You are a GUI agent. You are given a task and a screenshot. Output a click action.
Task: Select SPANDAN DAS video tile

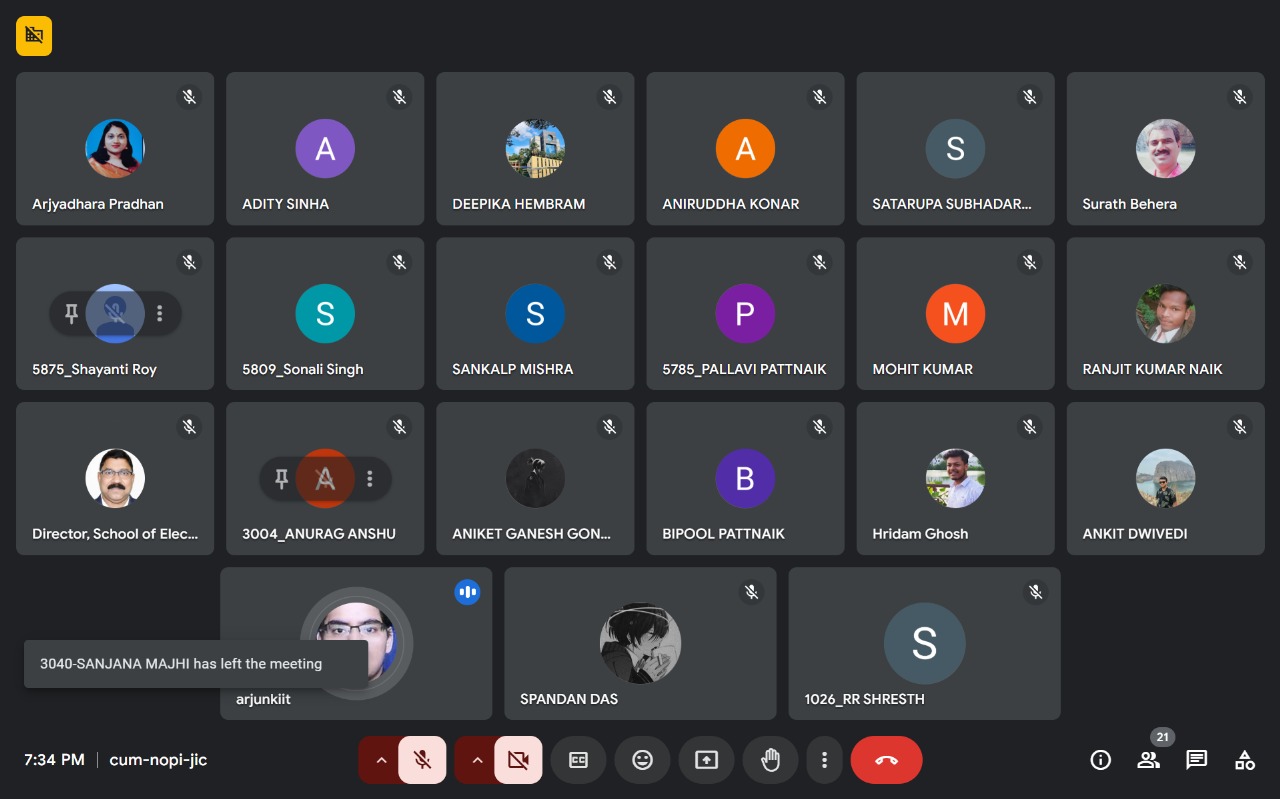click(x=640, y=643)
